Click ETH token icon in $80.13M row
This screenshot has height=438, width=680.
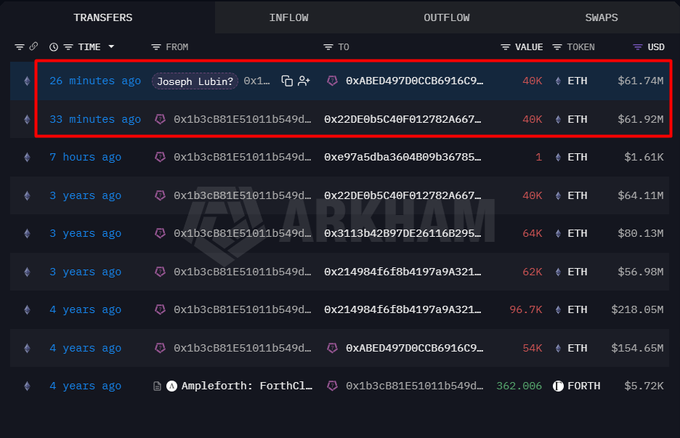[x=558, y=233]
